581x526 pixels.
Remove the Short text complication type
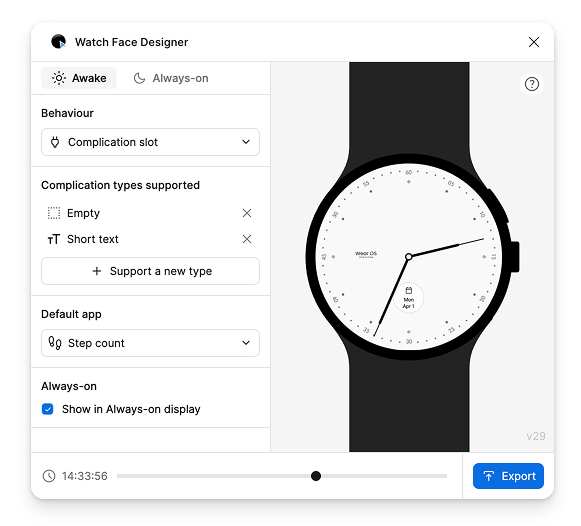[247, 239]
